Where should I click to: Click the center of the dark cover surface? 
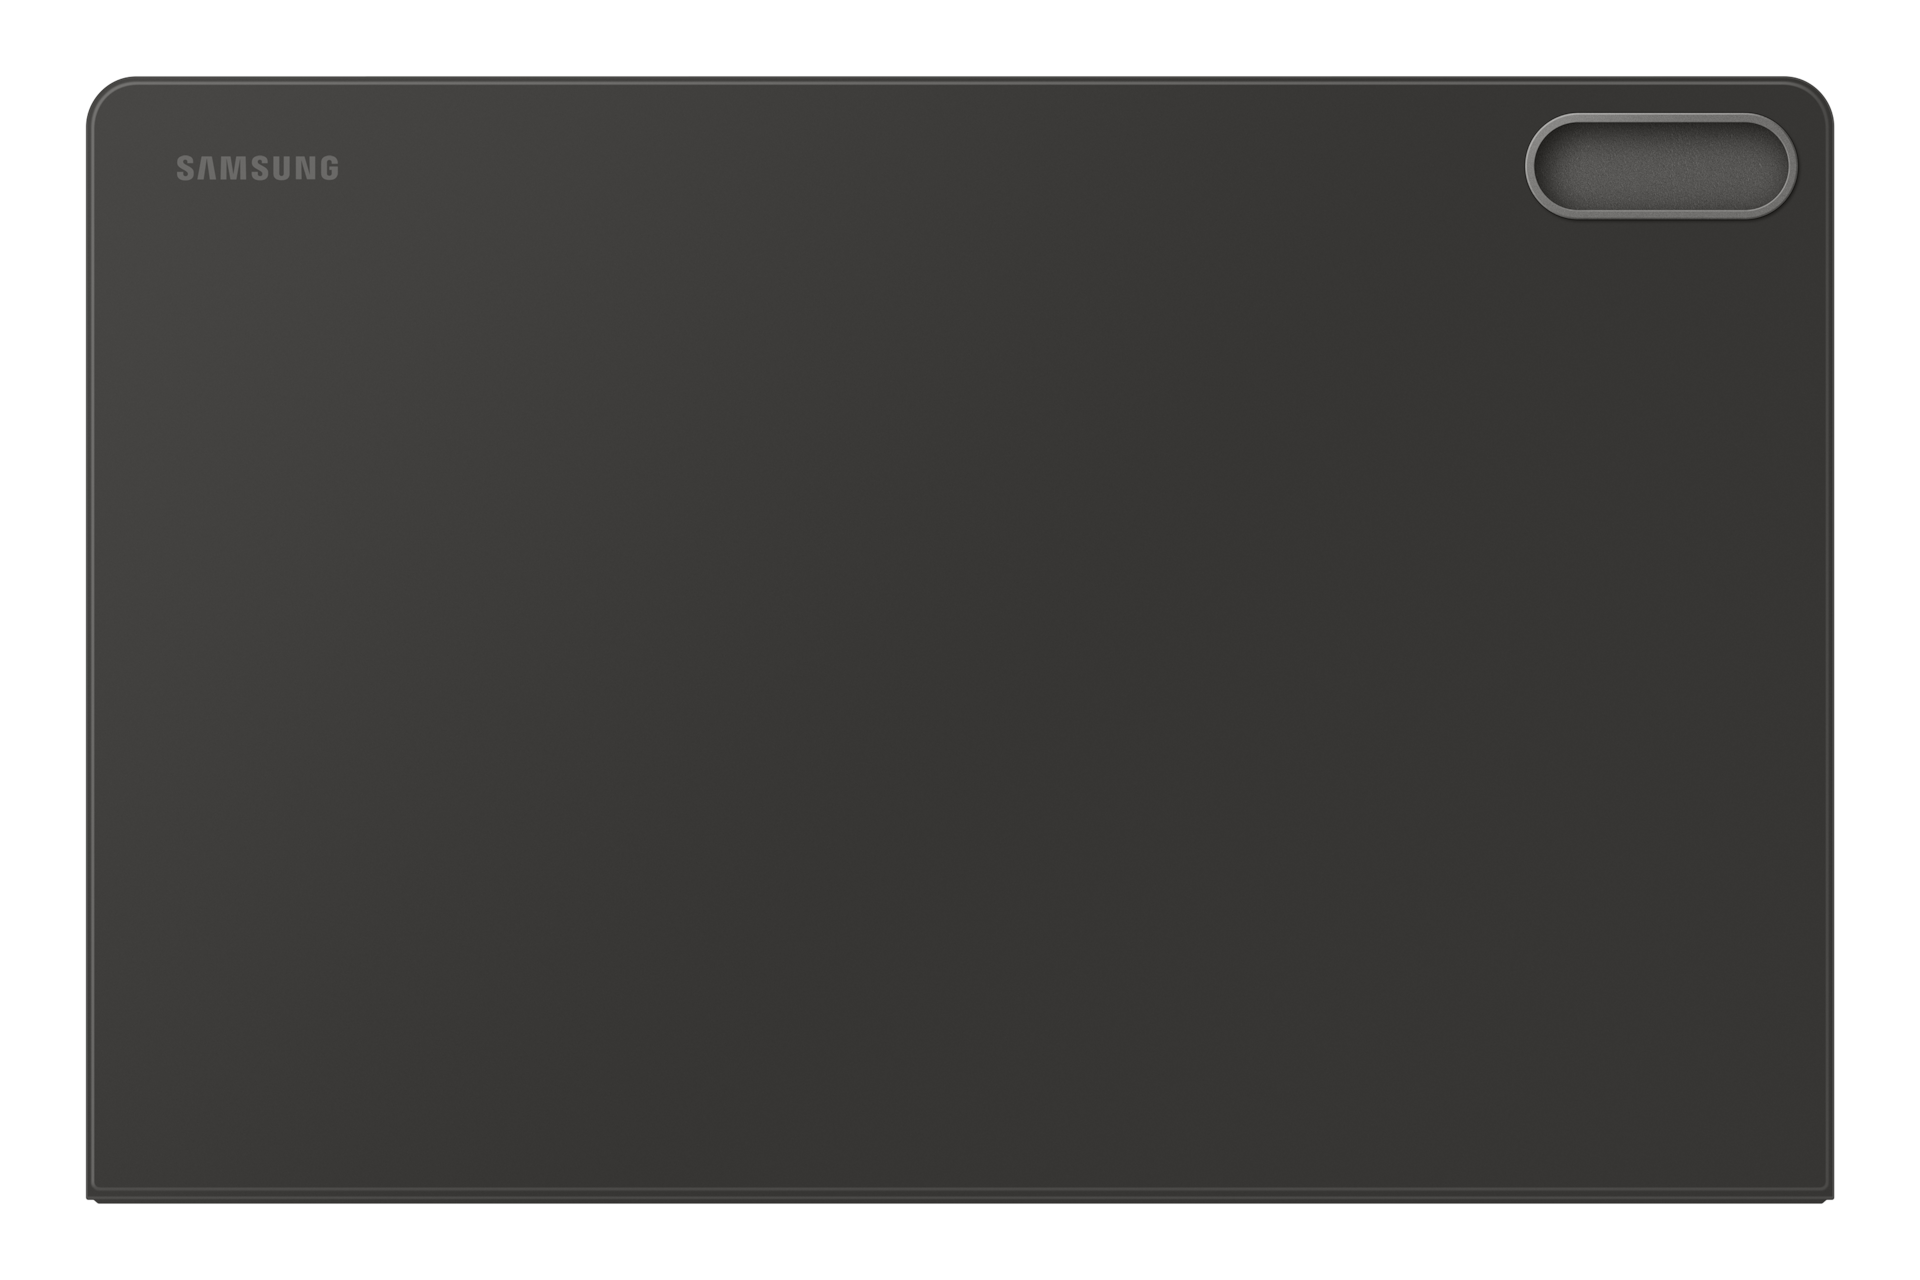960,640
